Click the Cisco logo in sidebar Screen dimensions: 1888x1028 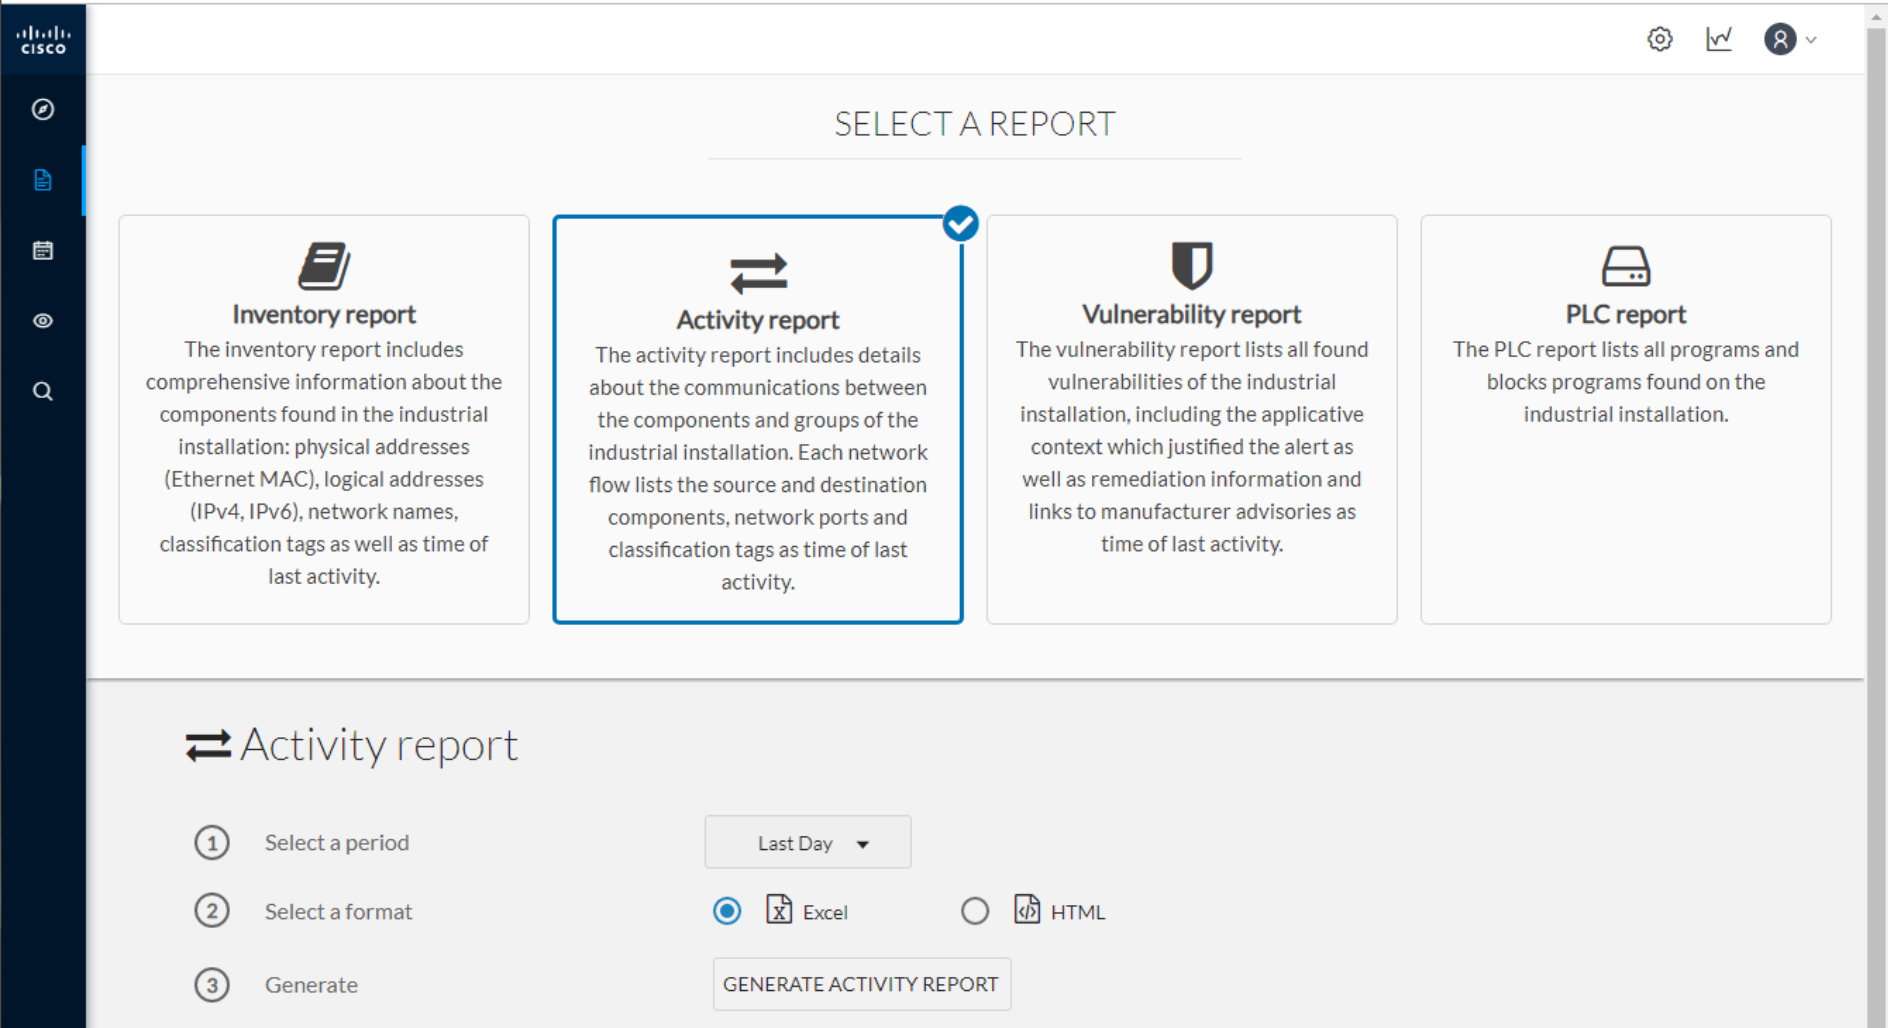[x=43, y=40]
